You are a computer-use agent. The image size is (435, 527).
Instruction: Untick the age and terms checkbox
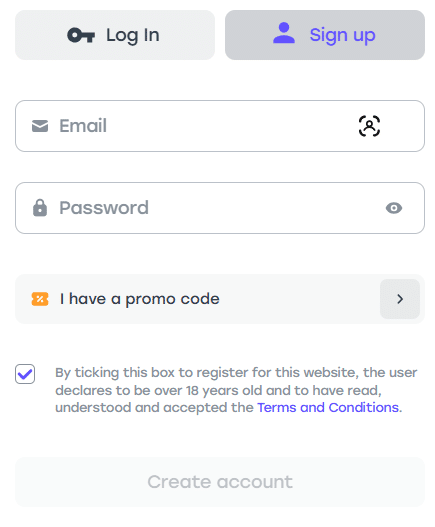[x=25, y=374]
